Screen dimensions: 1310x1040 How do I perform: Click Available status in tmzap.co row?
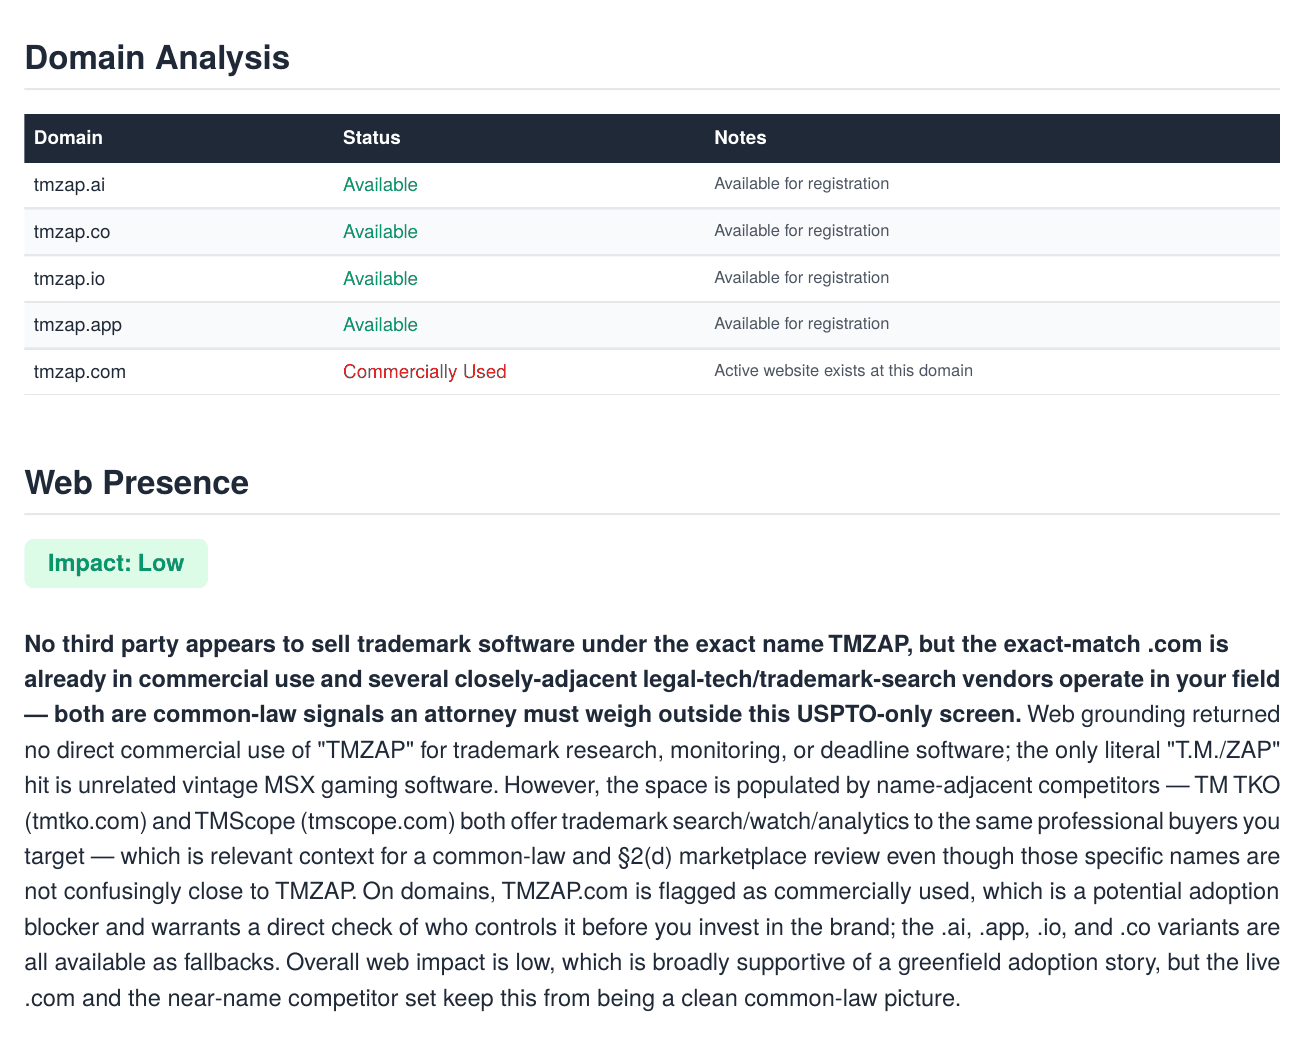coord(380,232)
